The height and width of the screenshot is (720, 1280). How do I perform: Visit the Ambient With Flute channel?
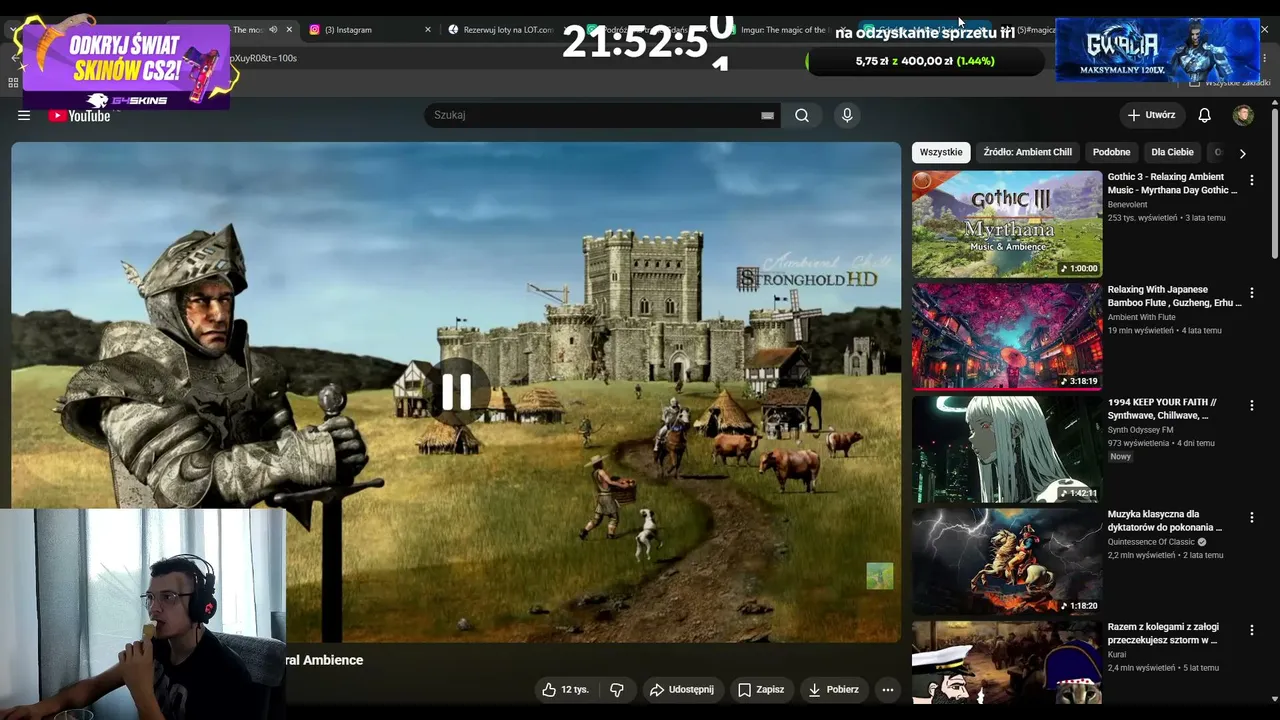(1141, 318)
